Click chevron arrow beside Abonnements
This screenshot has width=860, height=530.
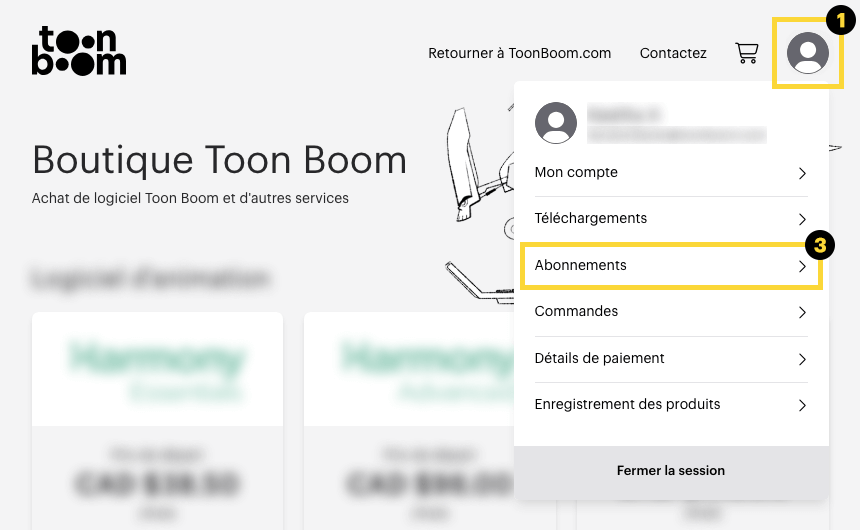(x=802, y=267)
